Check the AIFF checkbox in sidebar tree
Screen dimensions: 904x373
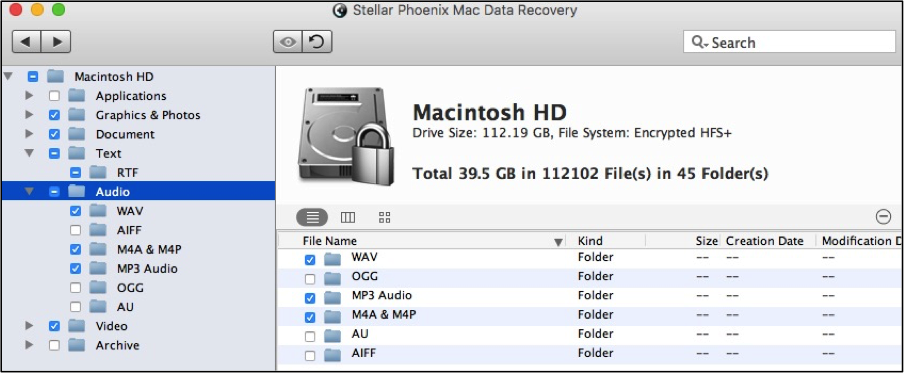pyautogui.click(x=76, y=230)
